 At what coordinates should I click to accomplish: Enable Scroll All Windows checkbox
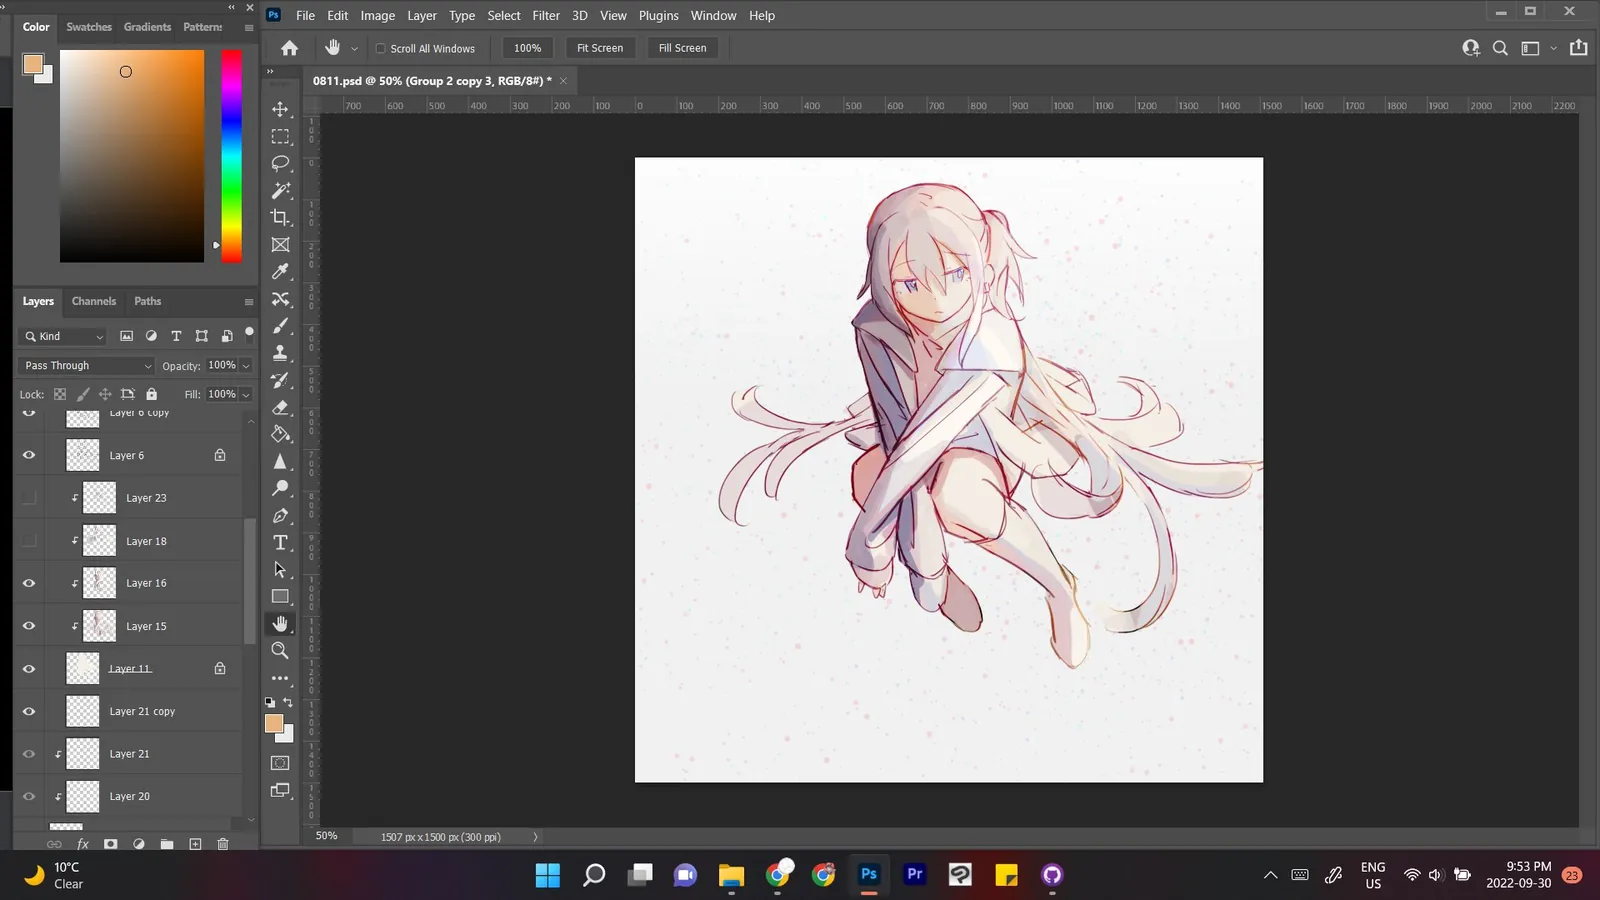click(380, 48)
